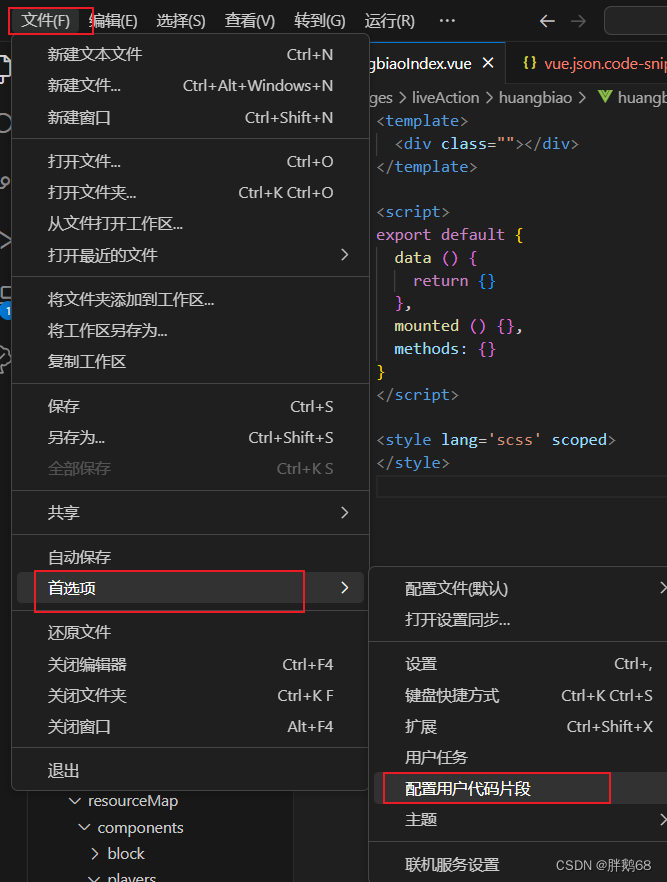Choose 退出 menu entry
667x882 pixels.
coord(190,771)
